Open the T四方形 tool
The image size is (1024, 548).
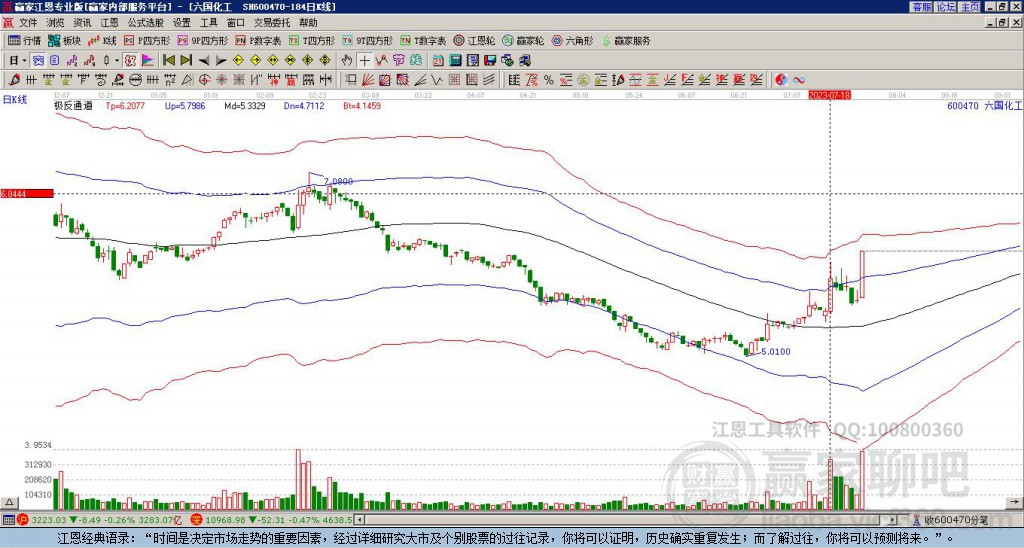312,41
